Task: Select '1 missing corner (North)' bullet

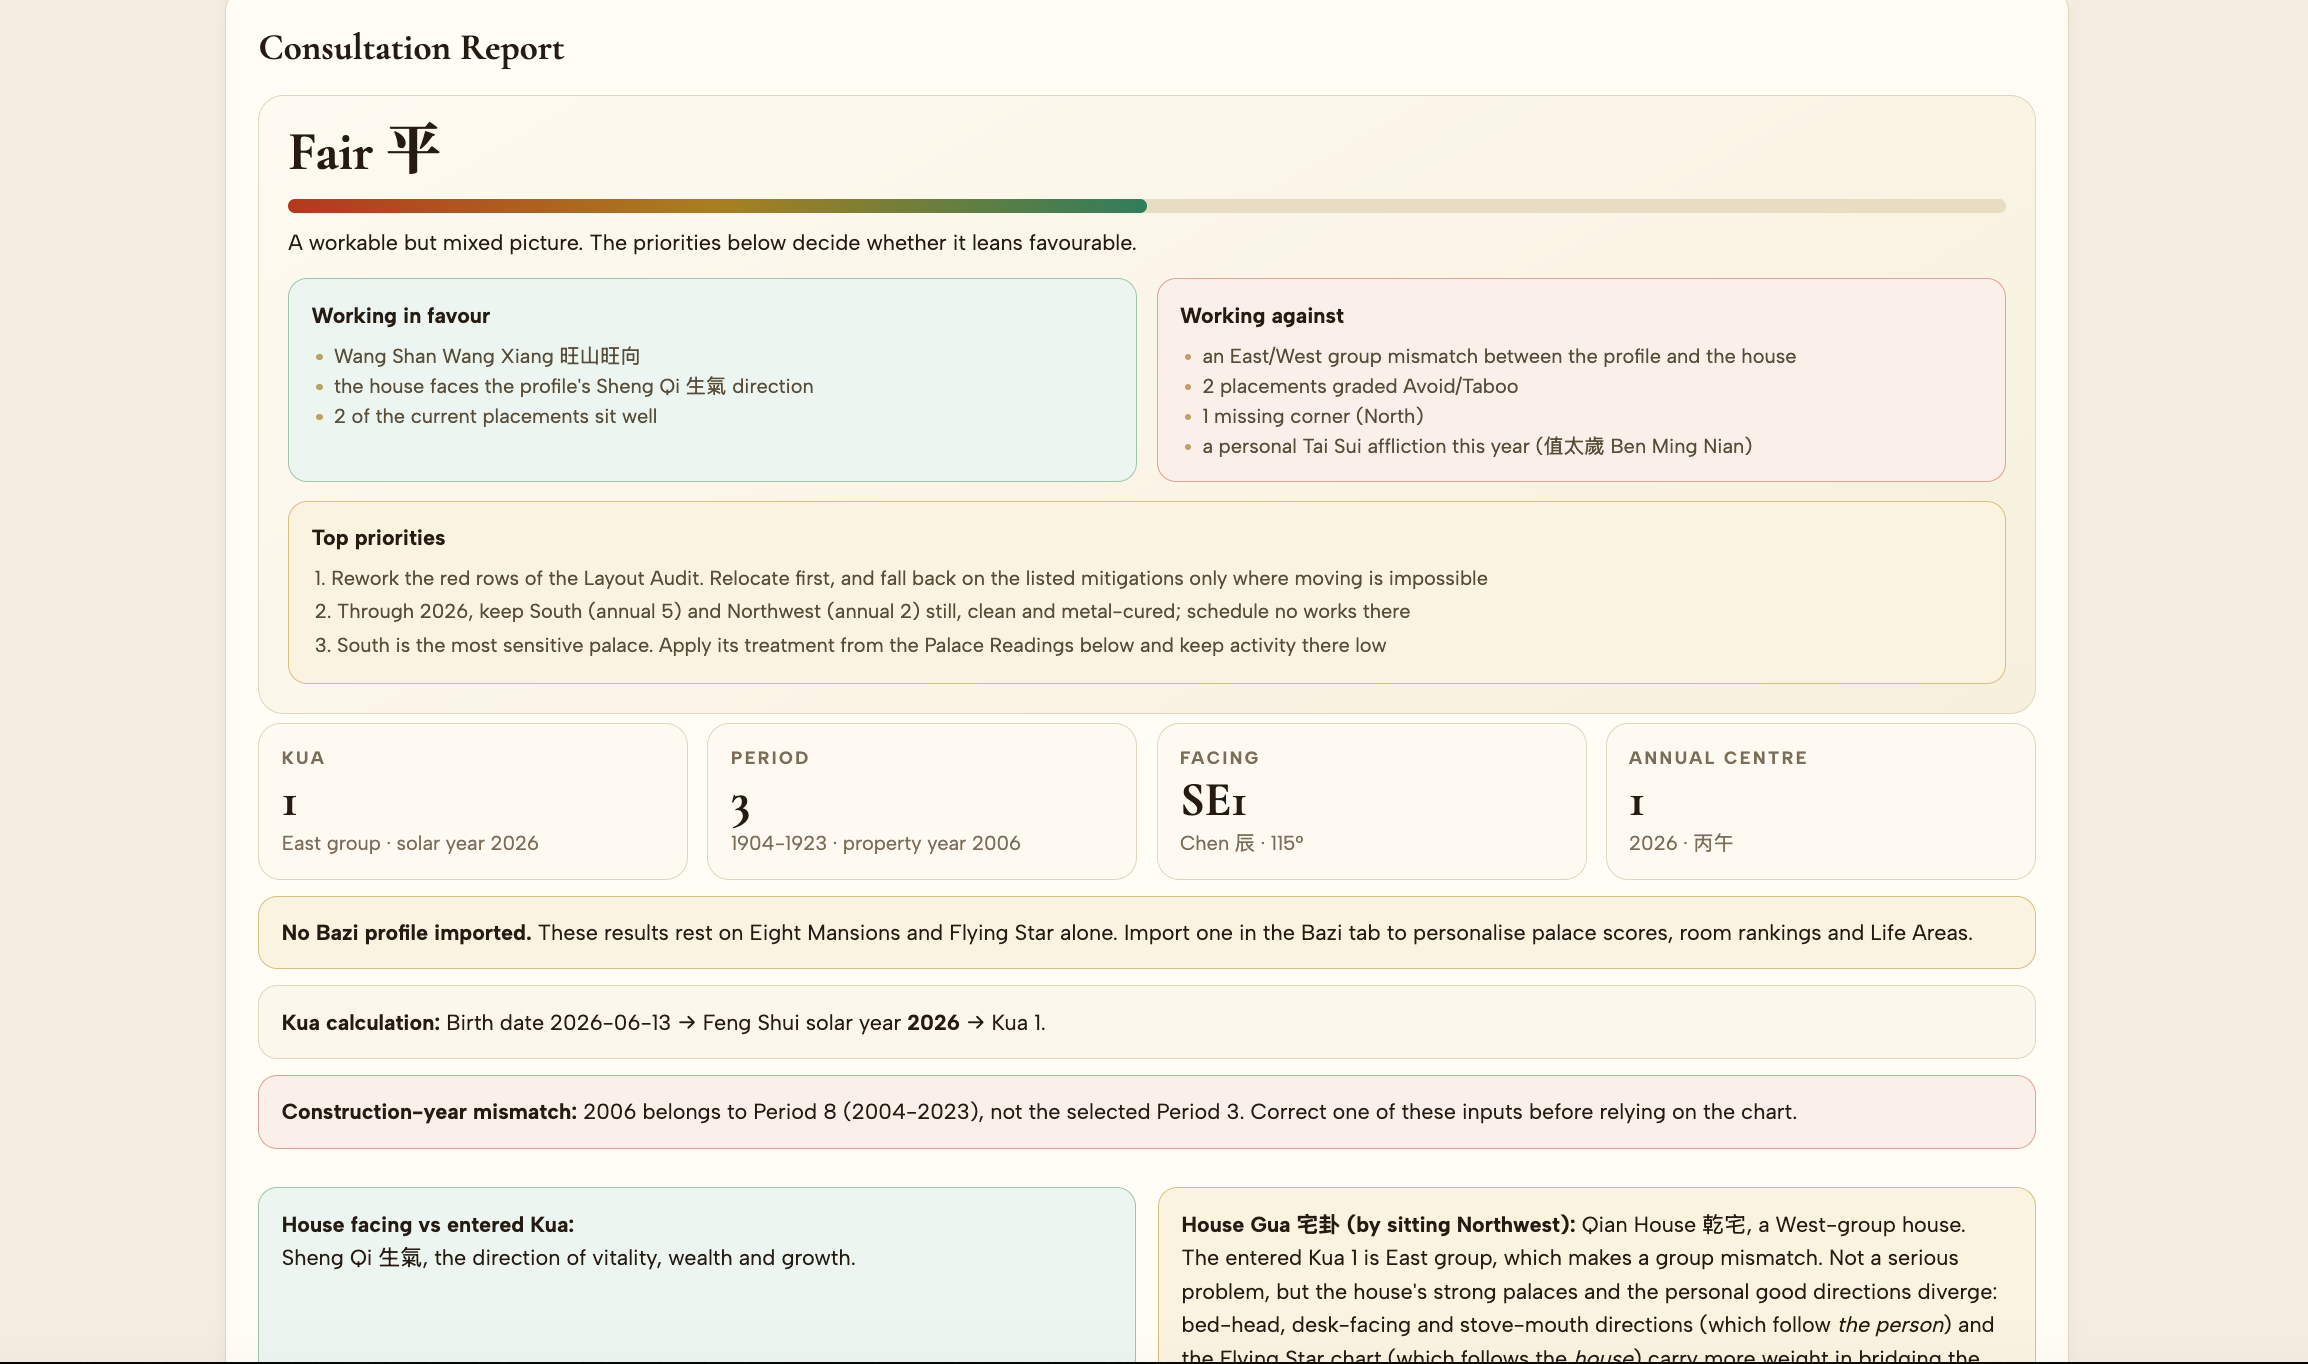Action: 1312,416
